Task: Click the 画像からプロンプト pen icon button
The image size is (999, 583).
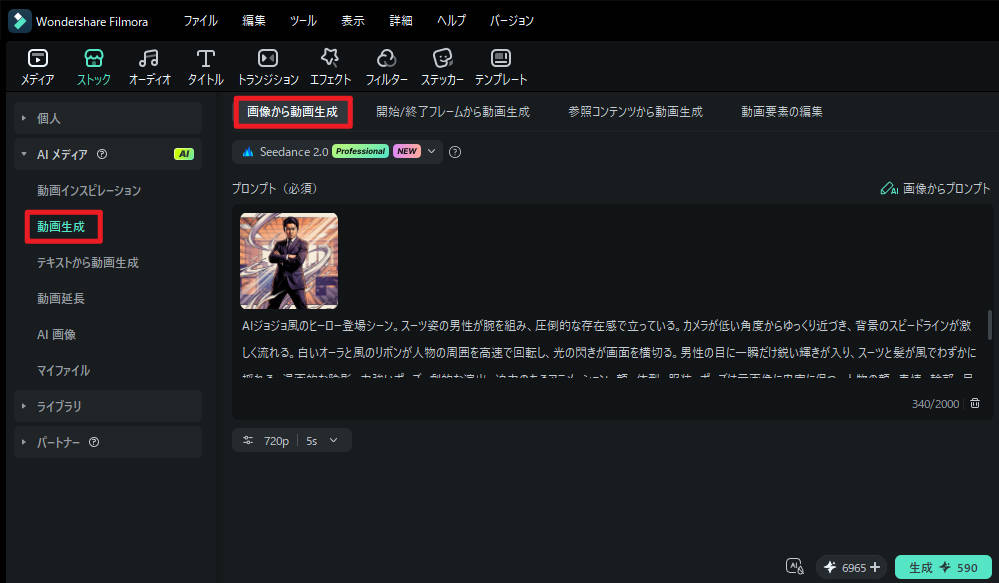Action: click(935, 189)
